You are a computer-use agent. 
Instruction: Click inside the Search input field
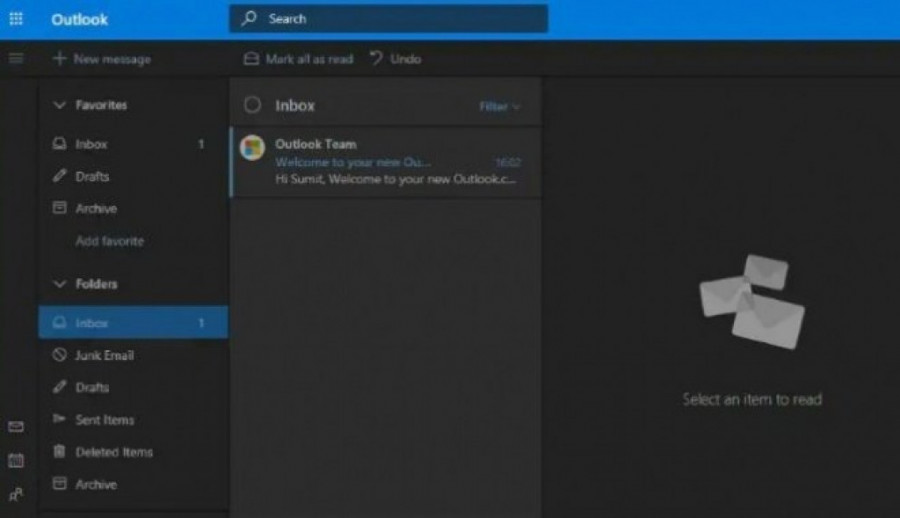pos(400,19)
